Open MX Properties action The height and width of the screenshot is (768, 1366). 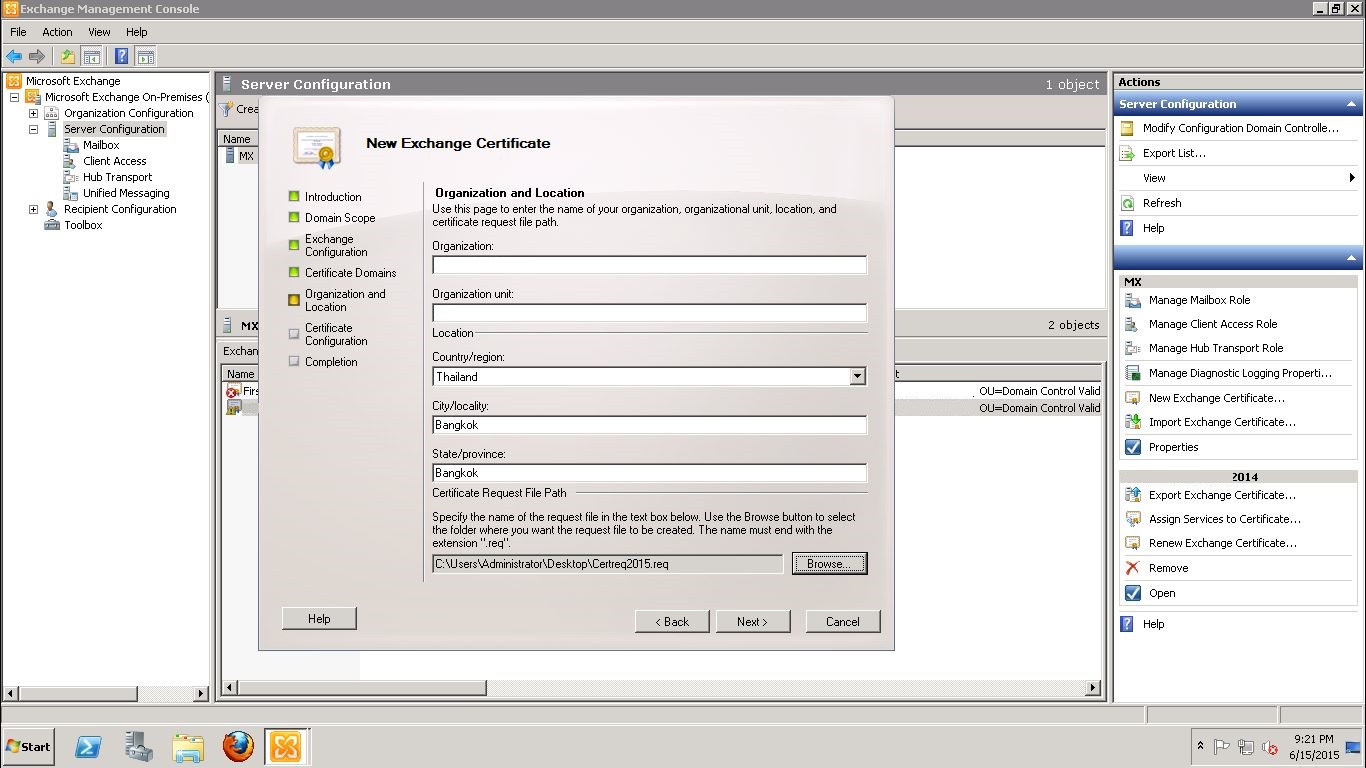[x=1173, y=447]
